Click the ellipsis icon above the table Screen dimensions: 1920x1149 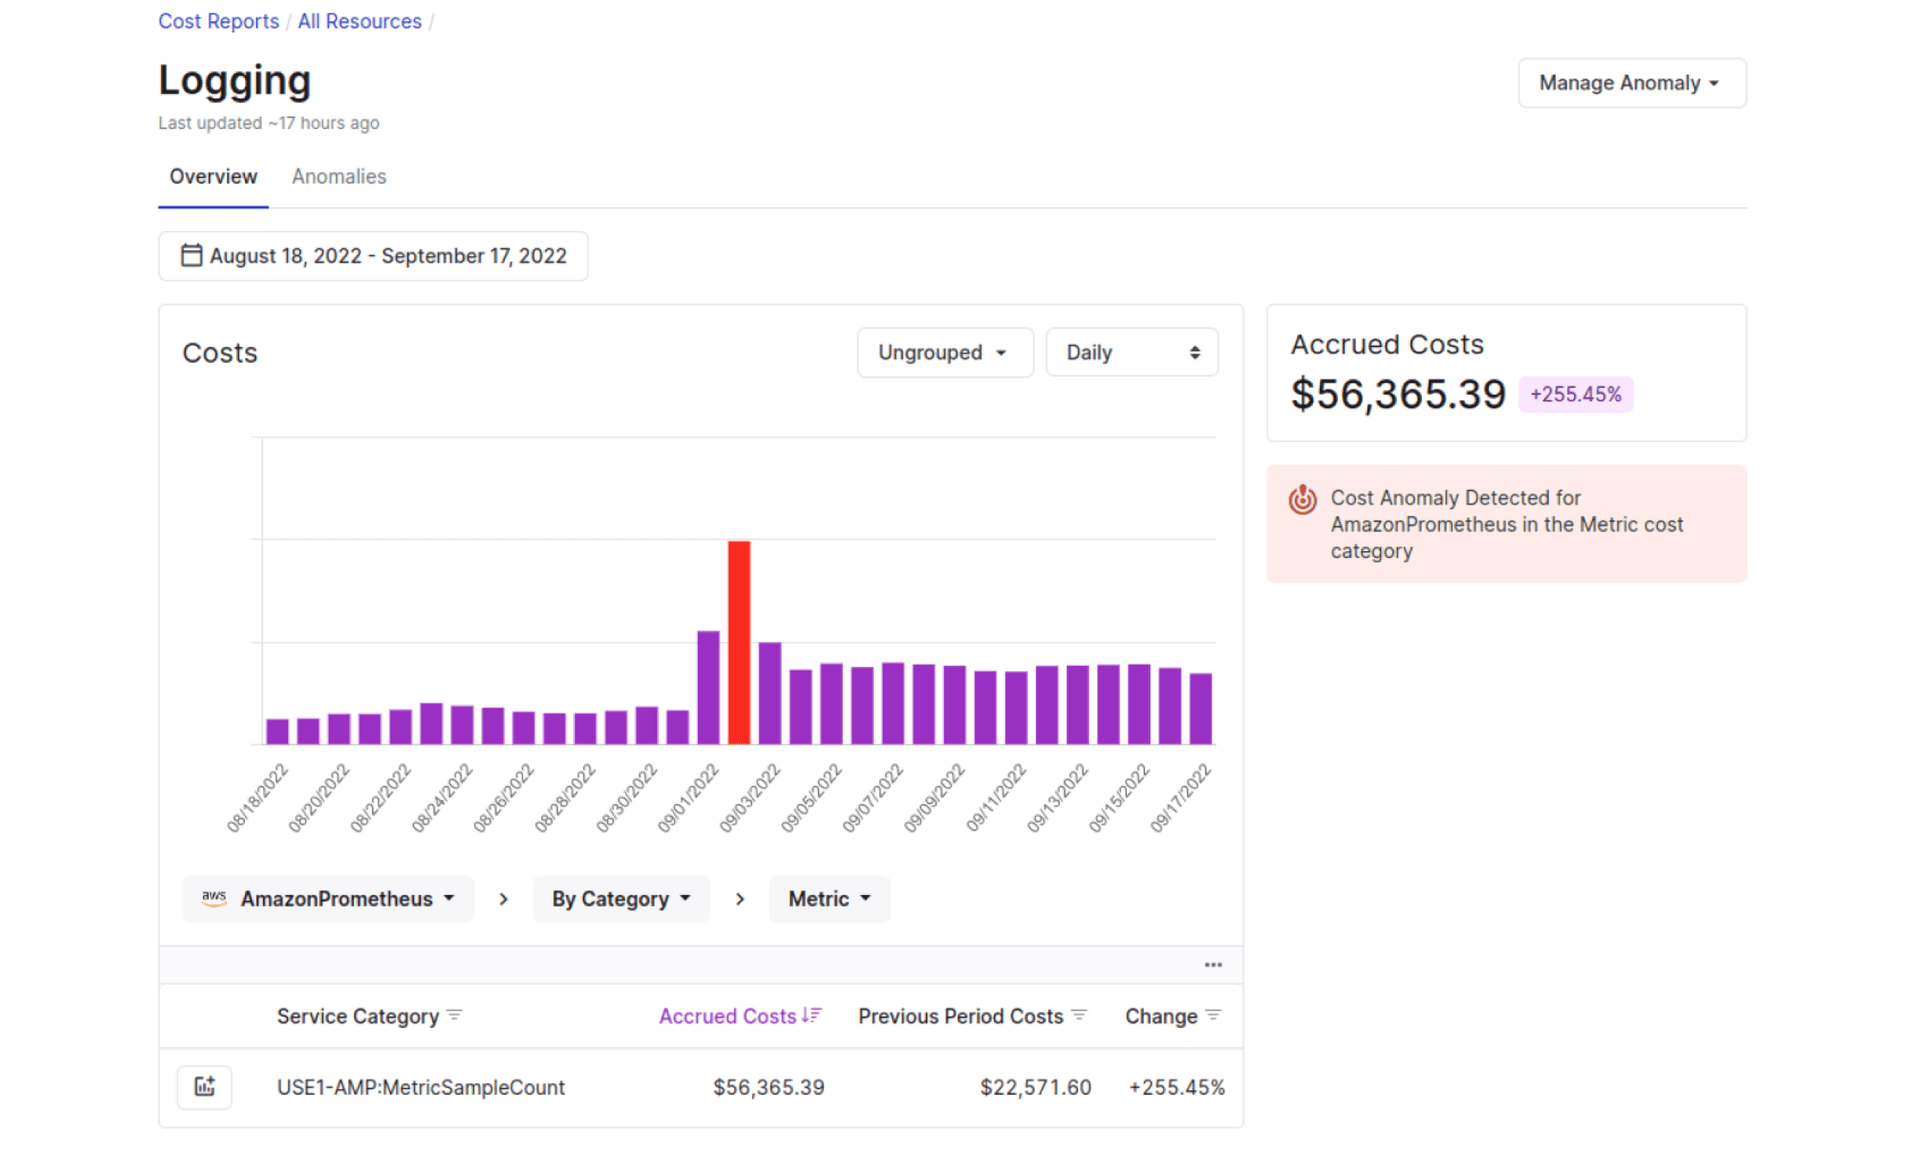pyautogui.click(x=1213, y=963)
